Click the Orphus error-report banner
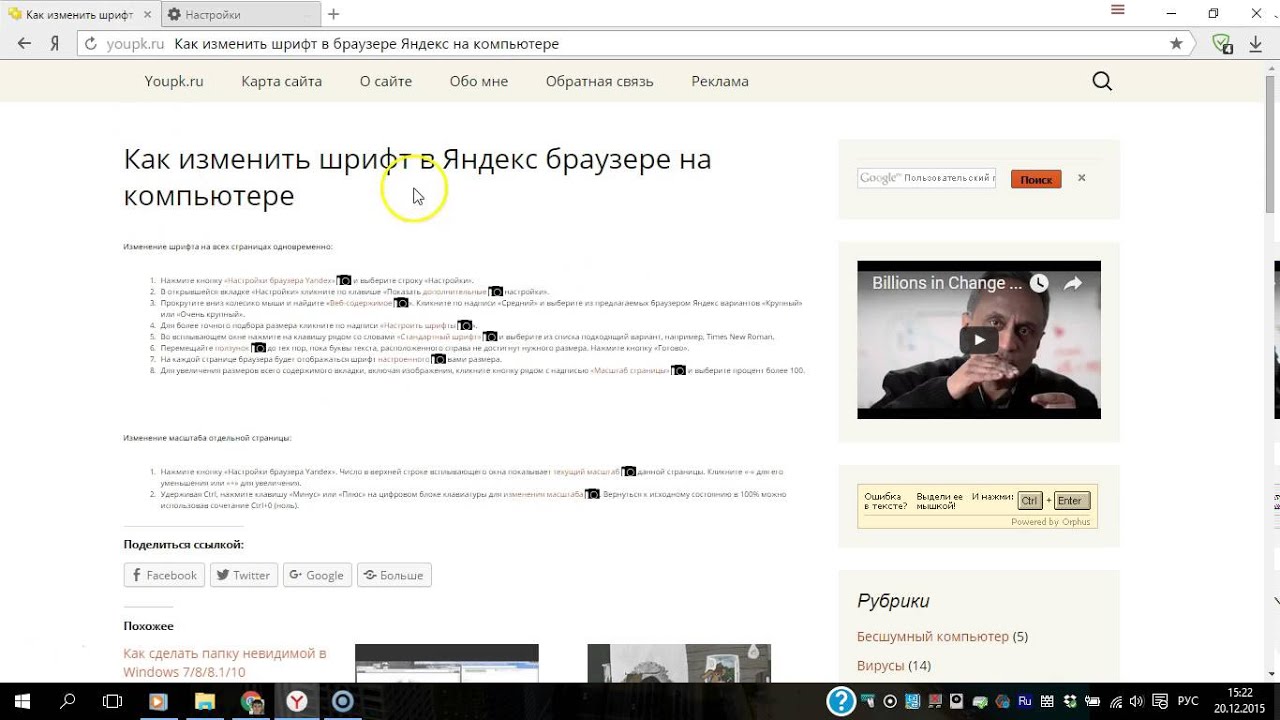Screen dimensions: 1280x720 coord(977,506)
